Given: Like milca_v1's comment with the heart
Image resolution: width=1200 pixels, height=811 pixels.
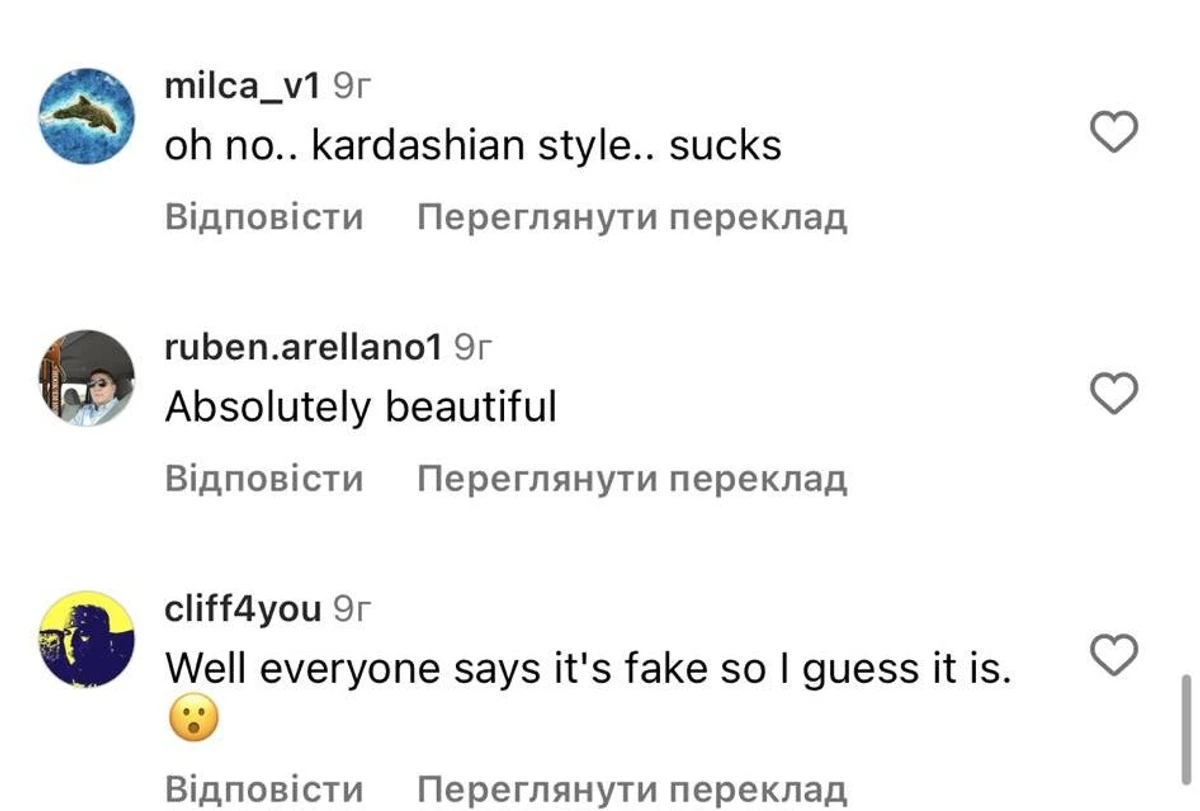Looking at the screenshot, I should coord(1113,132).
